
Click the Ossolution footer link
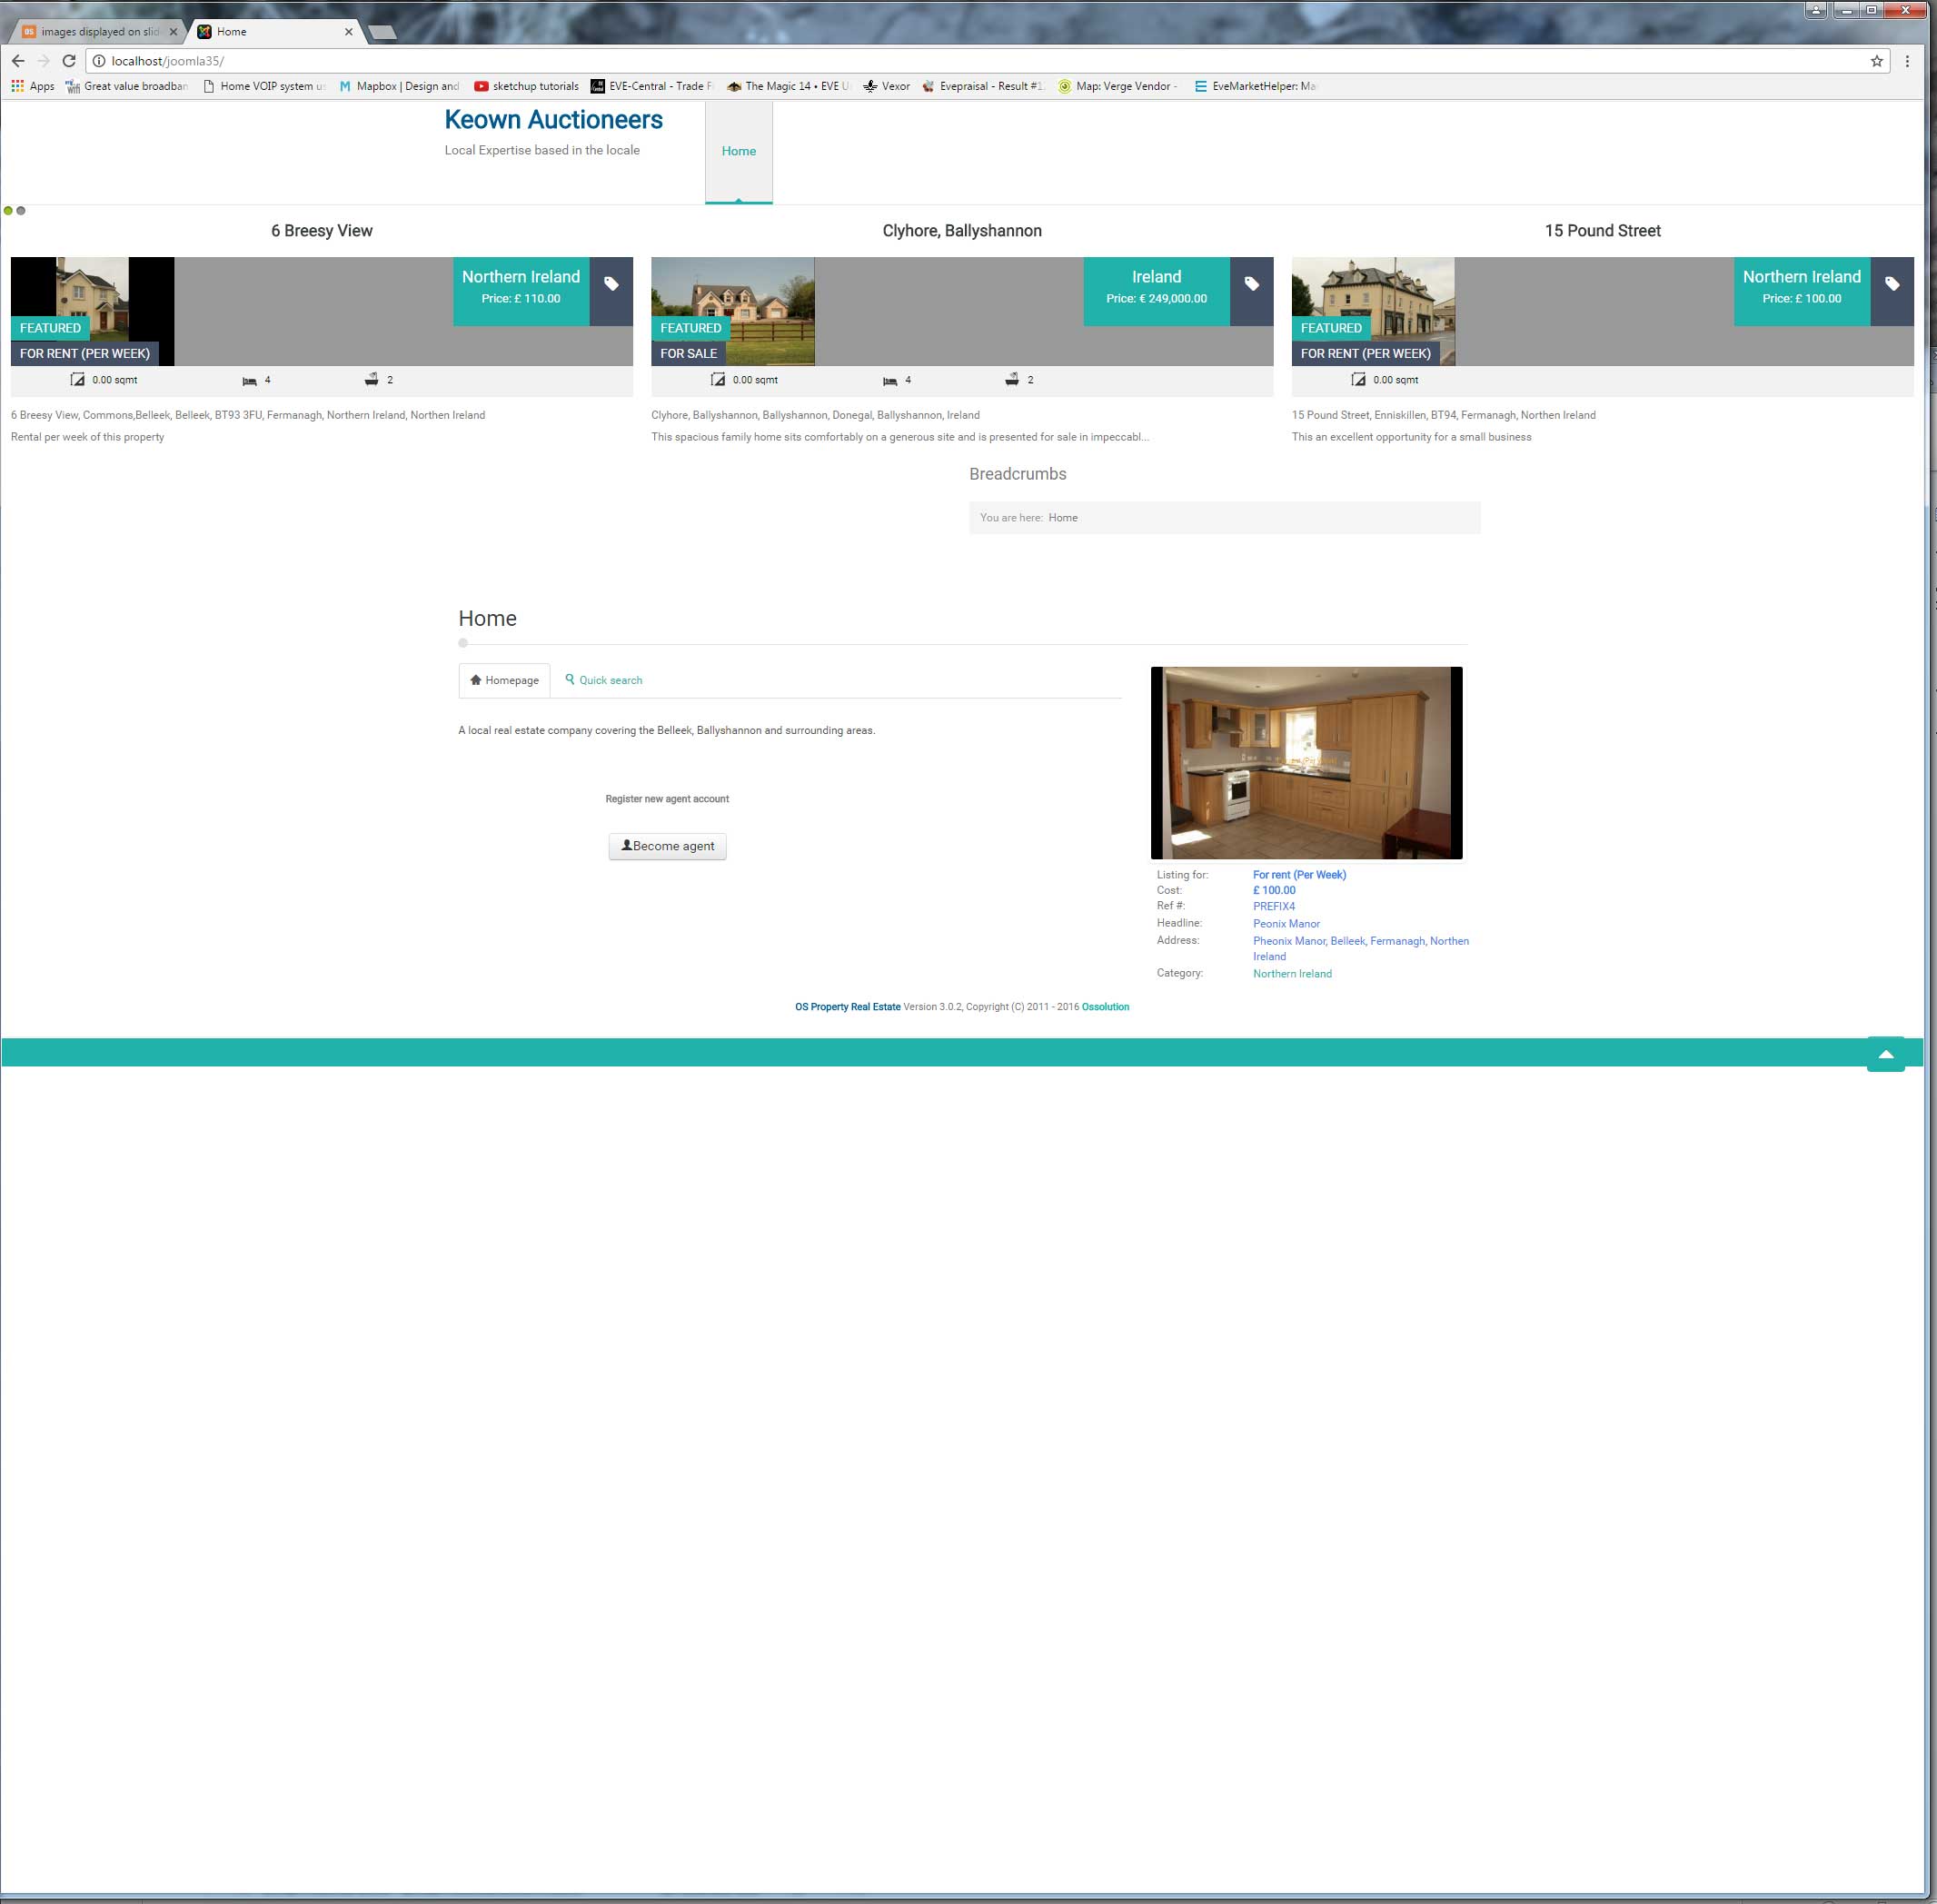pos(1105,1007)
